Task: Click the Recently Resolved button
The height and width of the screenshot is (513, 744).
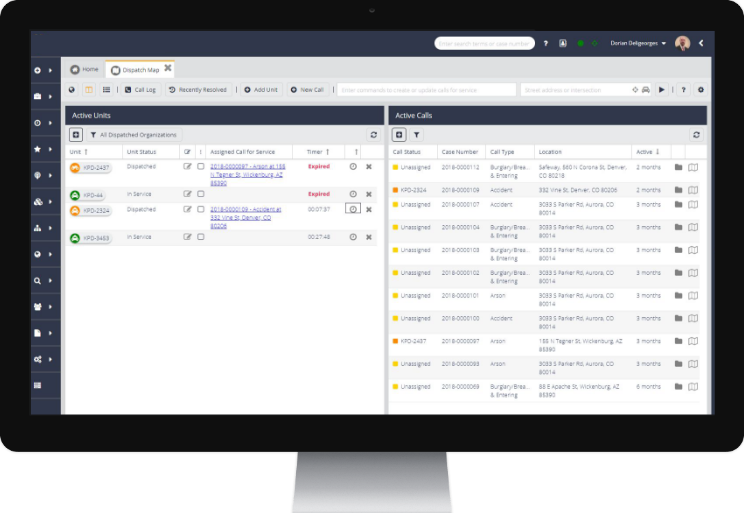Action: pyautogui.click(x=198, y=90)
